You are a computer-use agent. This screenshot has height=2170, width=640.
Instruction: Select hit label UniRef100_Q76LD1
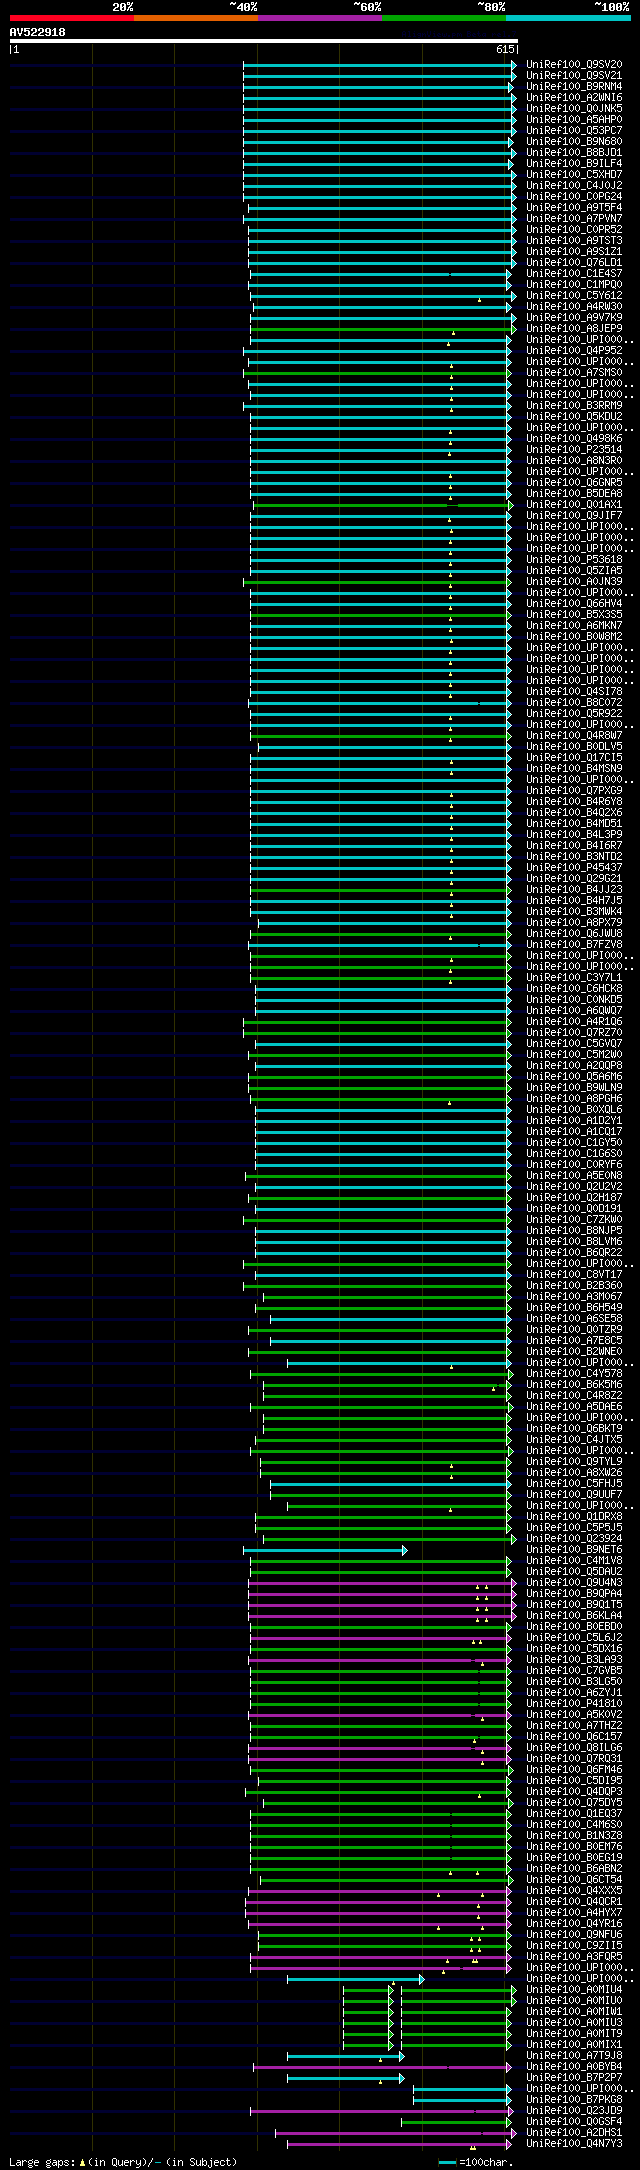tap(574, 263)
